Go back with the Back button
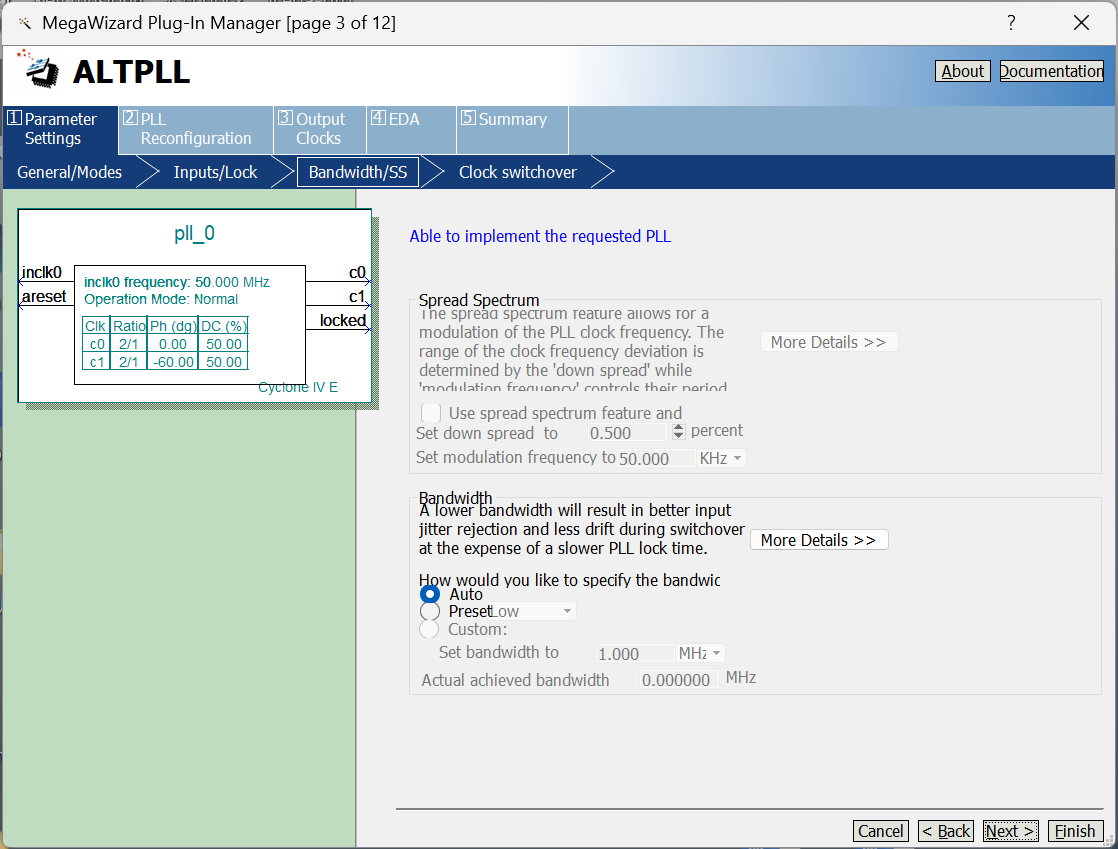The image size is (1118, 849). click(946, 831)
